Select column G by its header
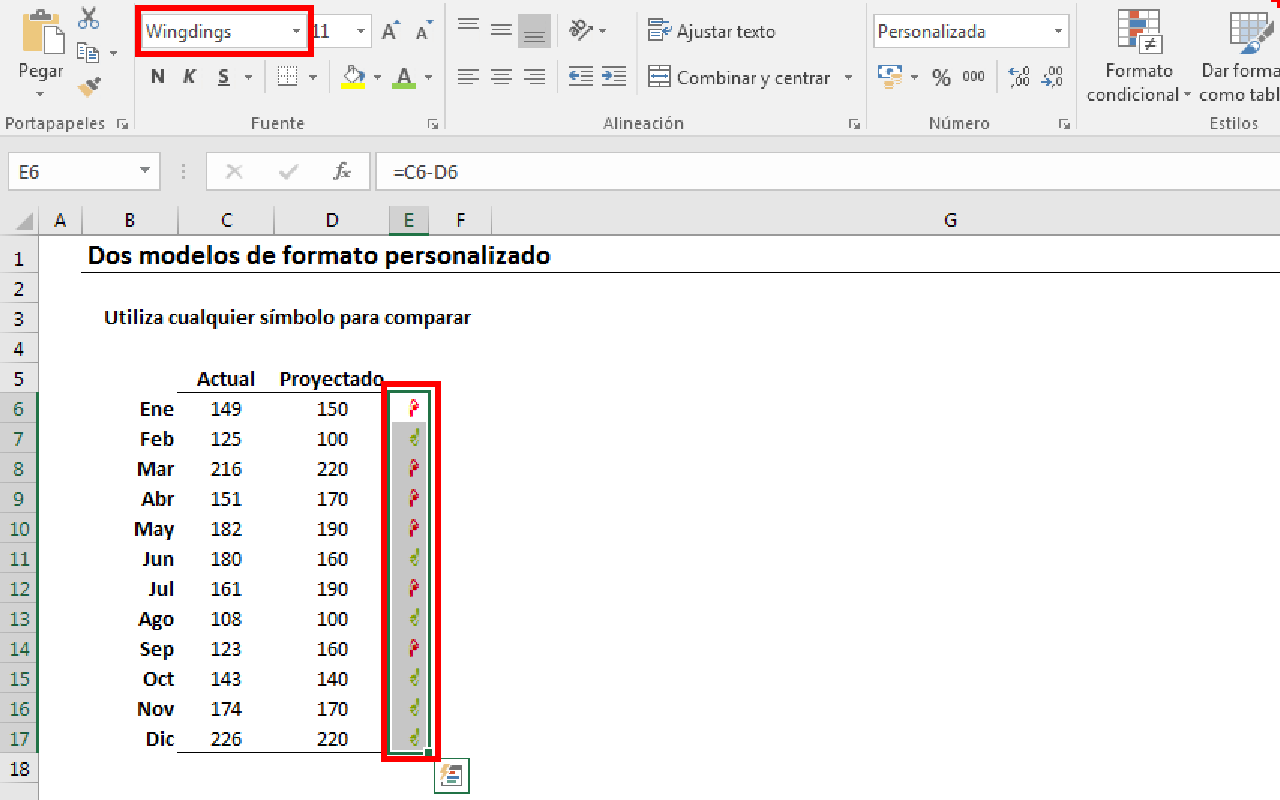This screenshot has height=800, width=1280. [949, 219]
